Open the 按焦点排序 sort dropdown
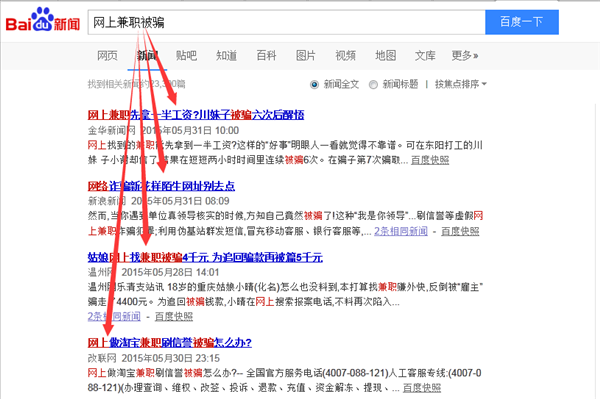Viewport: 600px width, 399px height. pos(461,84)
